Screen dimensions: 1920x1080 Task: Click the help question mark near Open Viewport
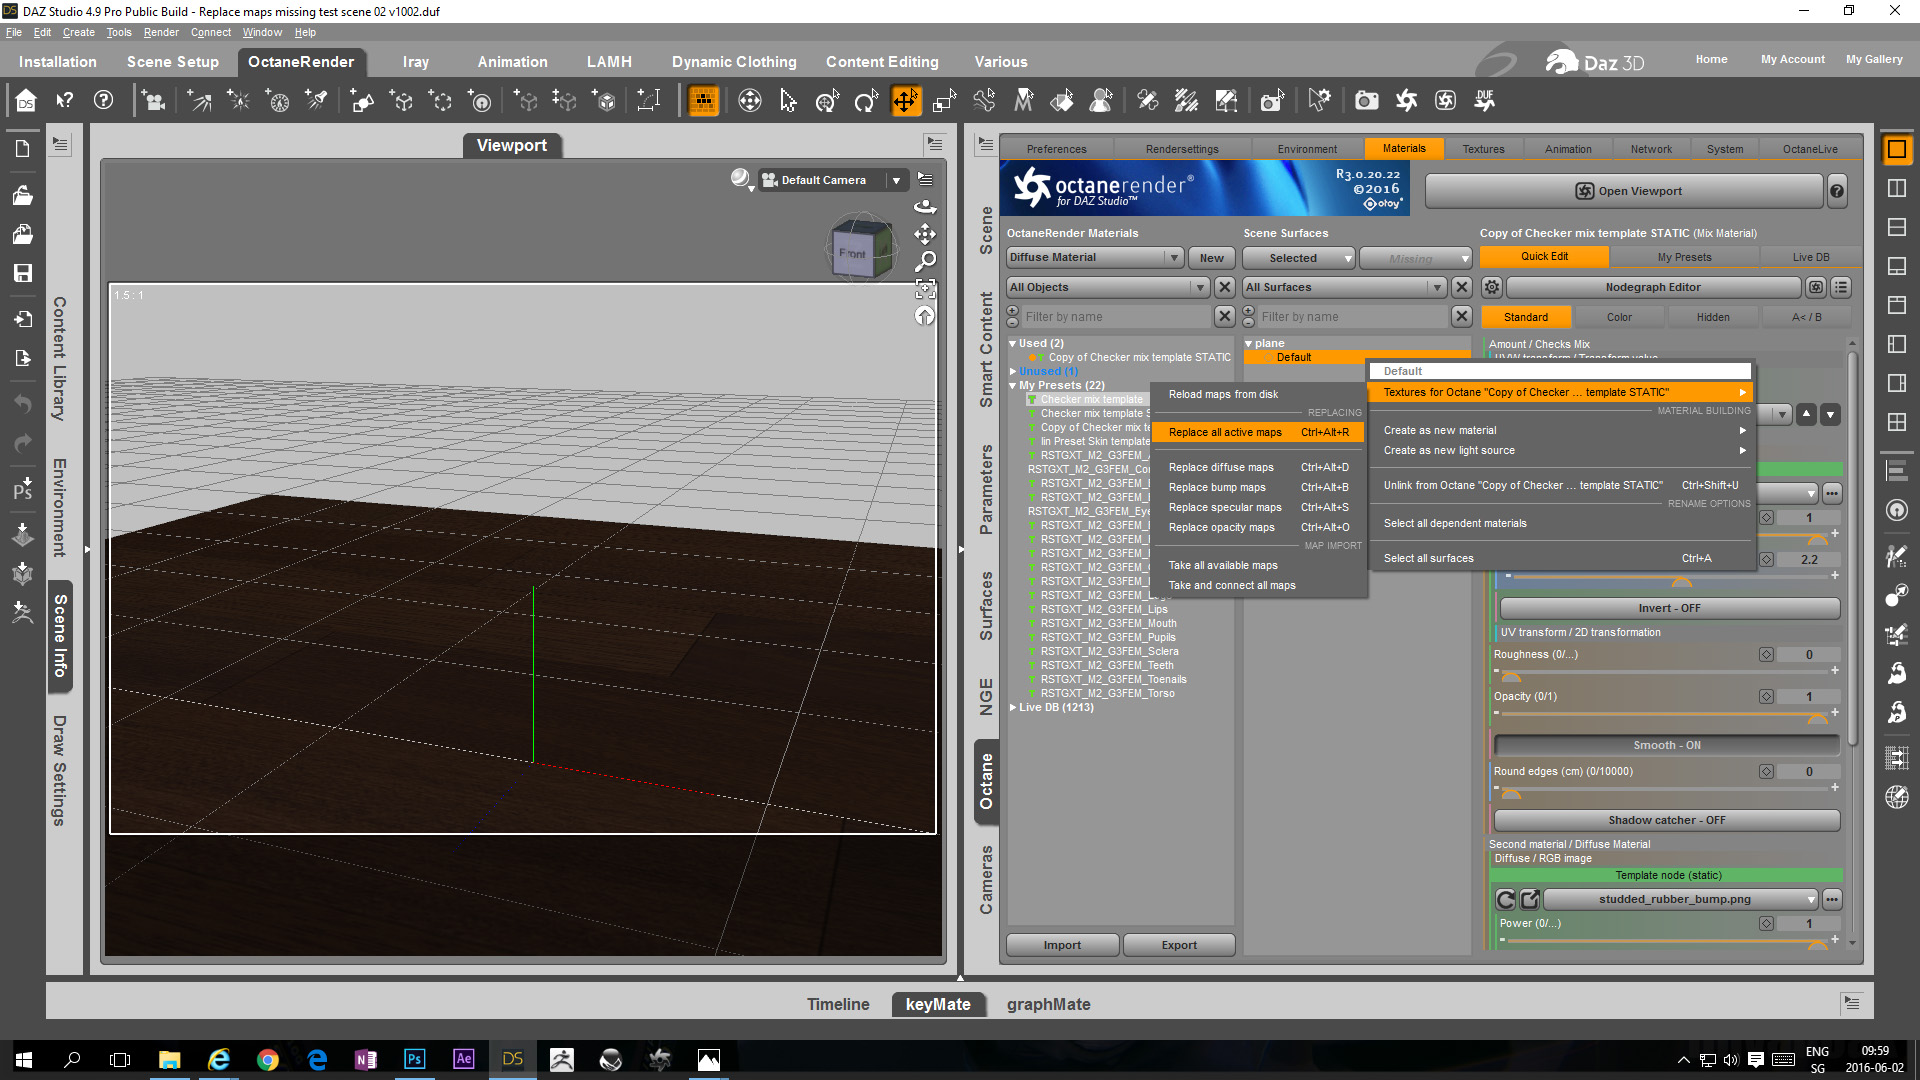(1837, 191)
